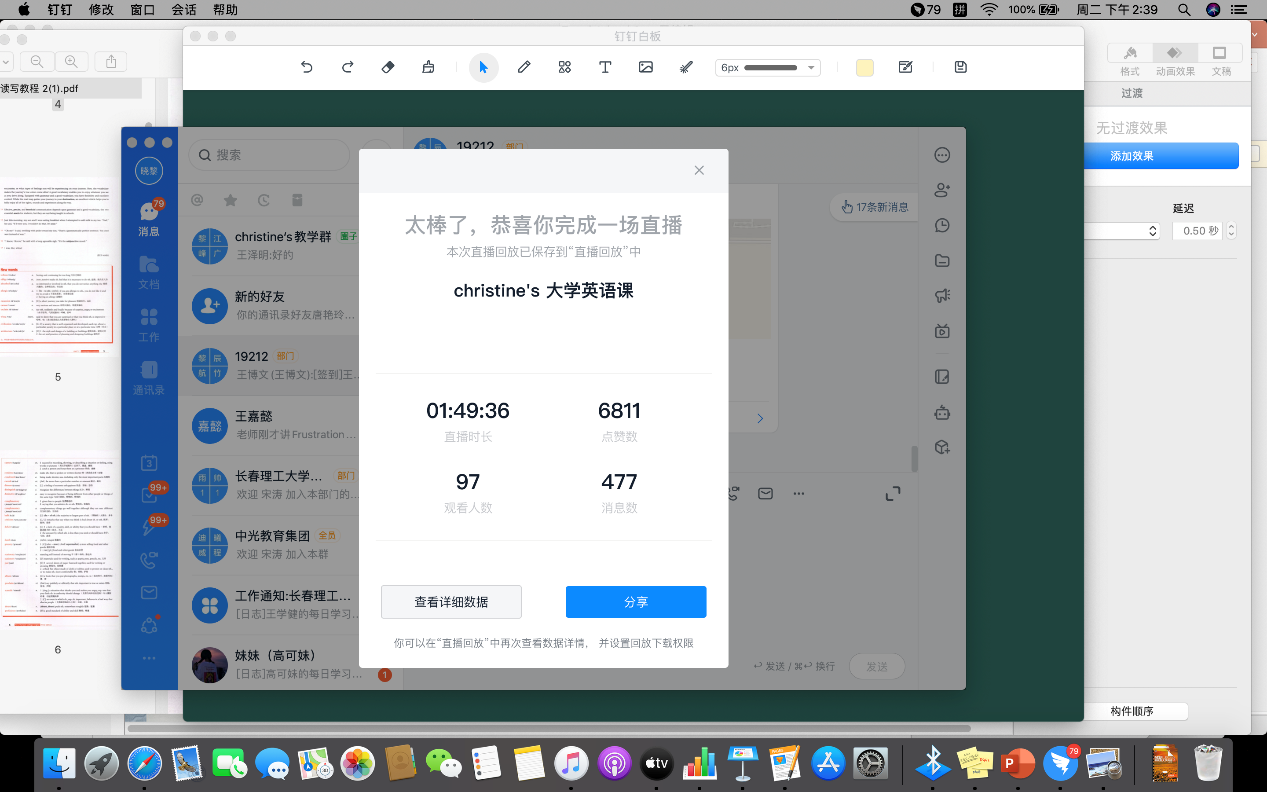Open the shapes tool in whiteboard toolbar

(565, 67)
